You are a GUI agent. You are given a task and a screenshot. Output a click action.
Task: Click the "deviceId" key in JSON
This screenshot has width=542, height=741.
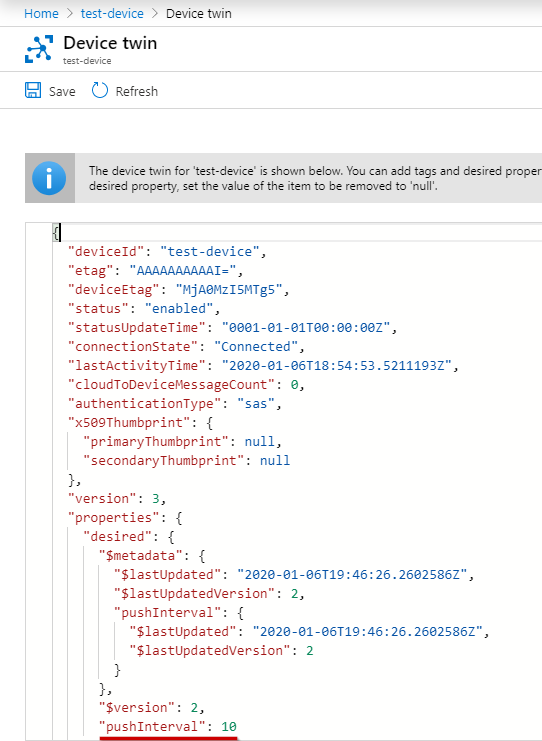click(x=107, y=251)
